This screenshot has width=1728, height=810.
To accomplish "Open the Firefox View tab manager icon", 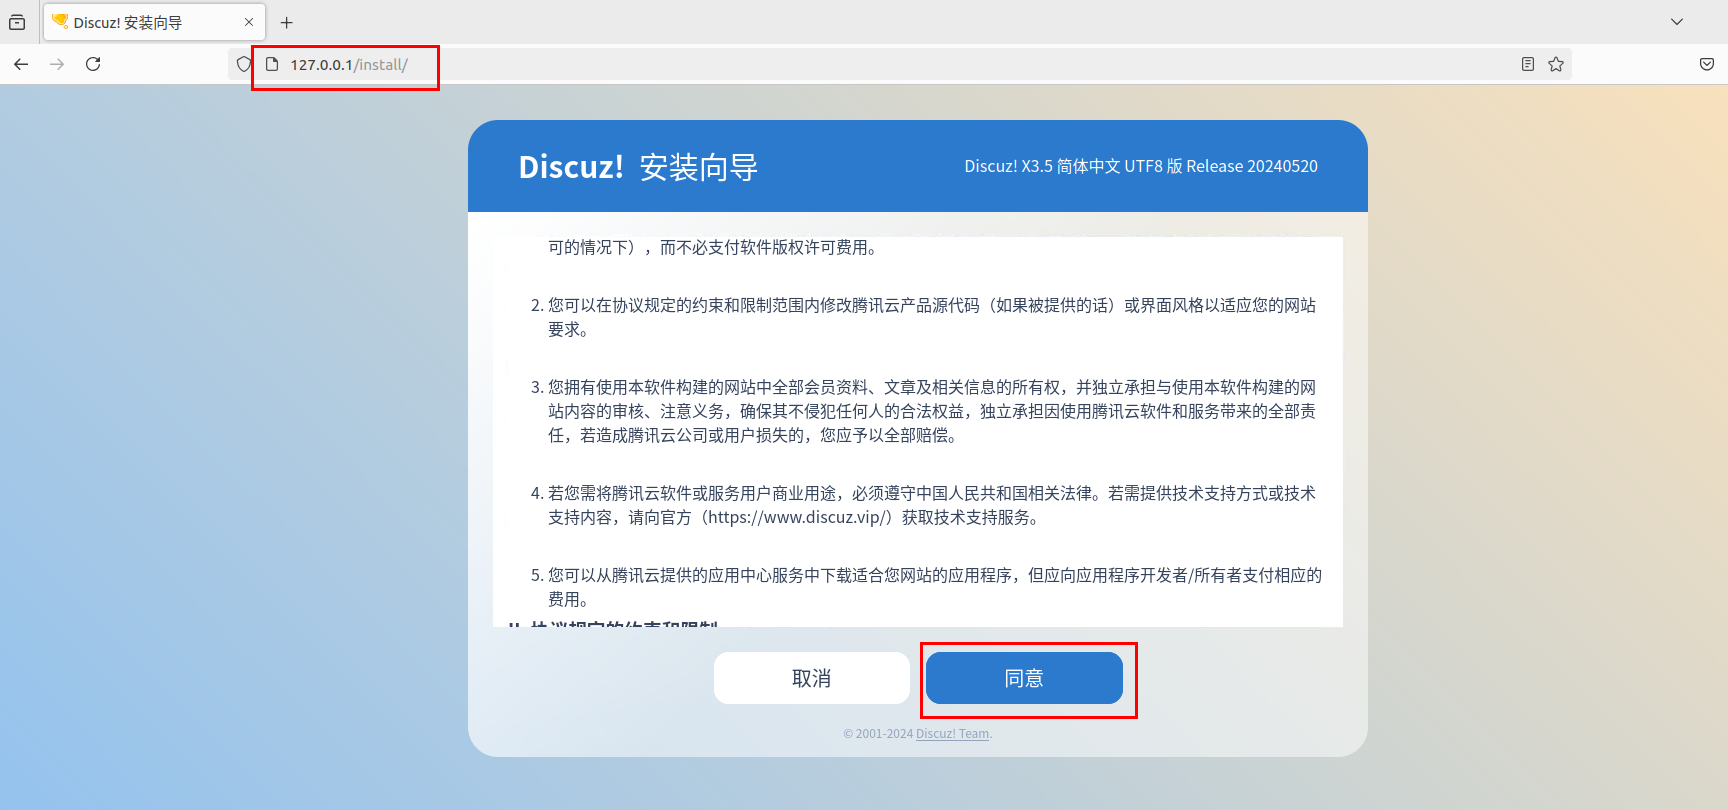I will (x=17, y=22).
